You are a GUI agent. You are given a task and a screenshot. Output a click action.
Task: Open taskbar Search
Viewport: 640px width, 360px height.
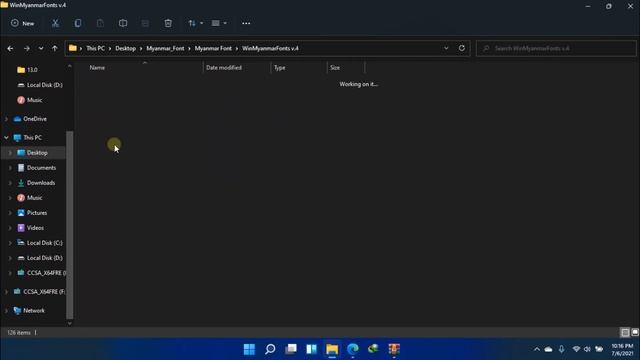coord(270,349)
